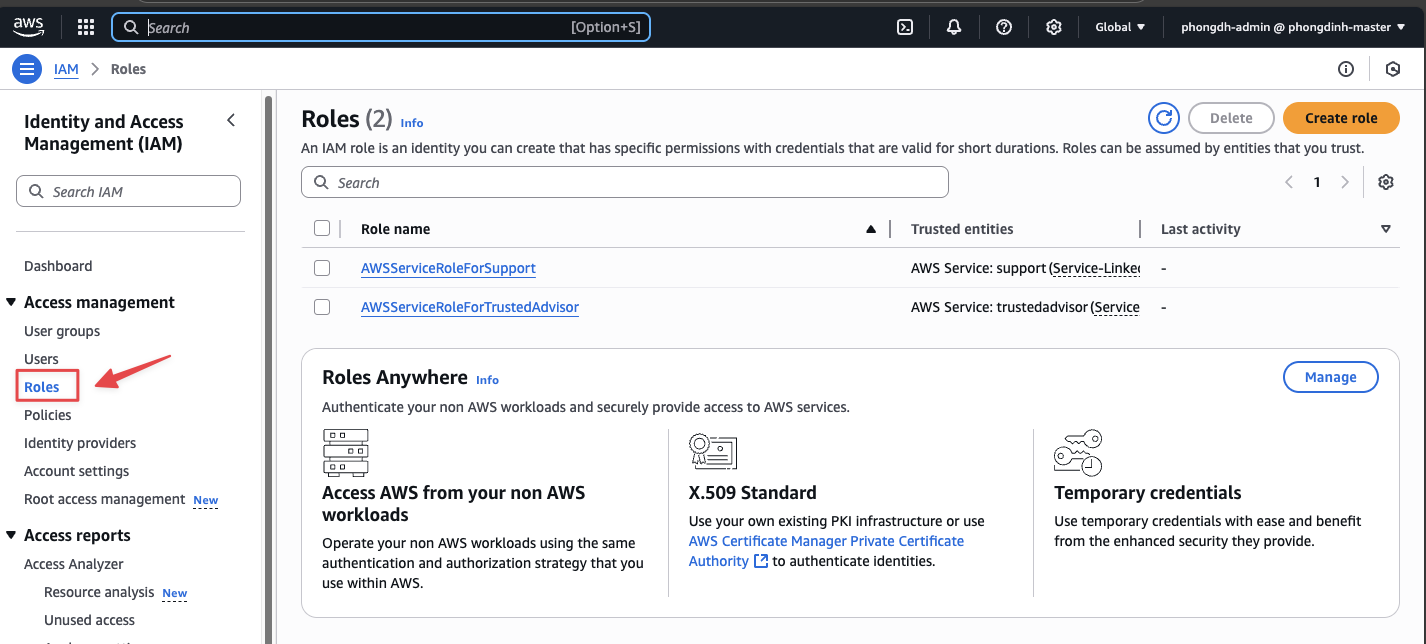Click the AWS Service: support trusted entity cell

point(1025,268)
